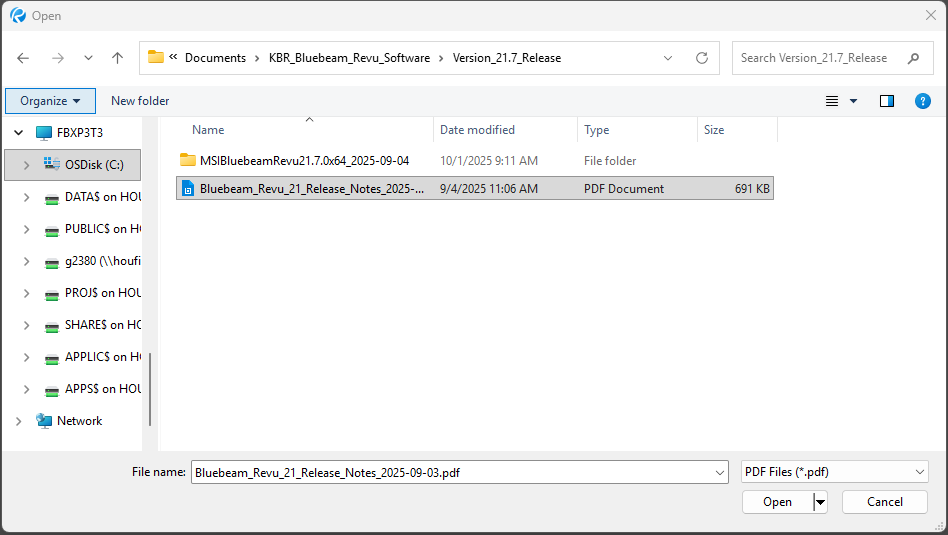Expand OSDisk (C:) drive
948x535 pixels.
[x=26, y=164]
